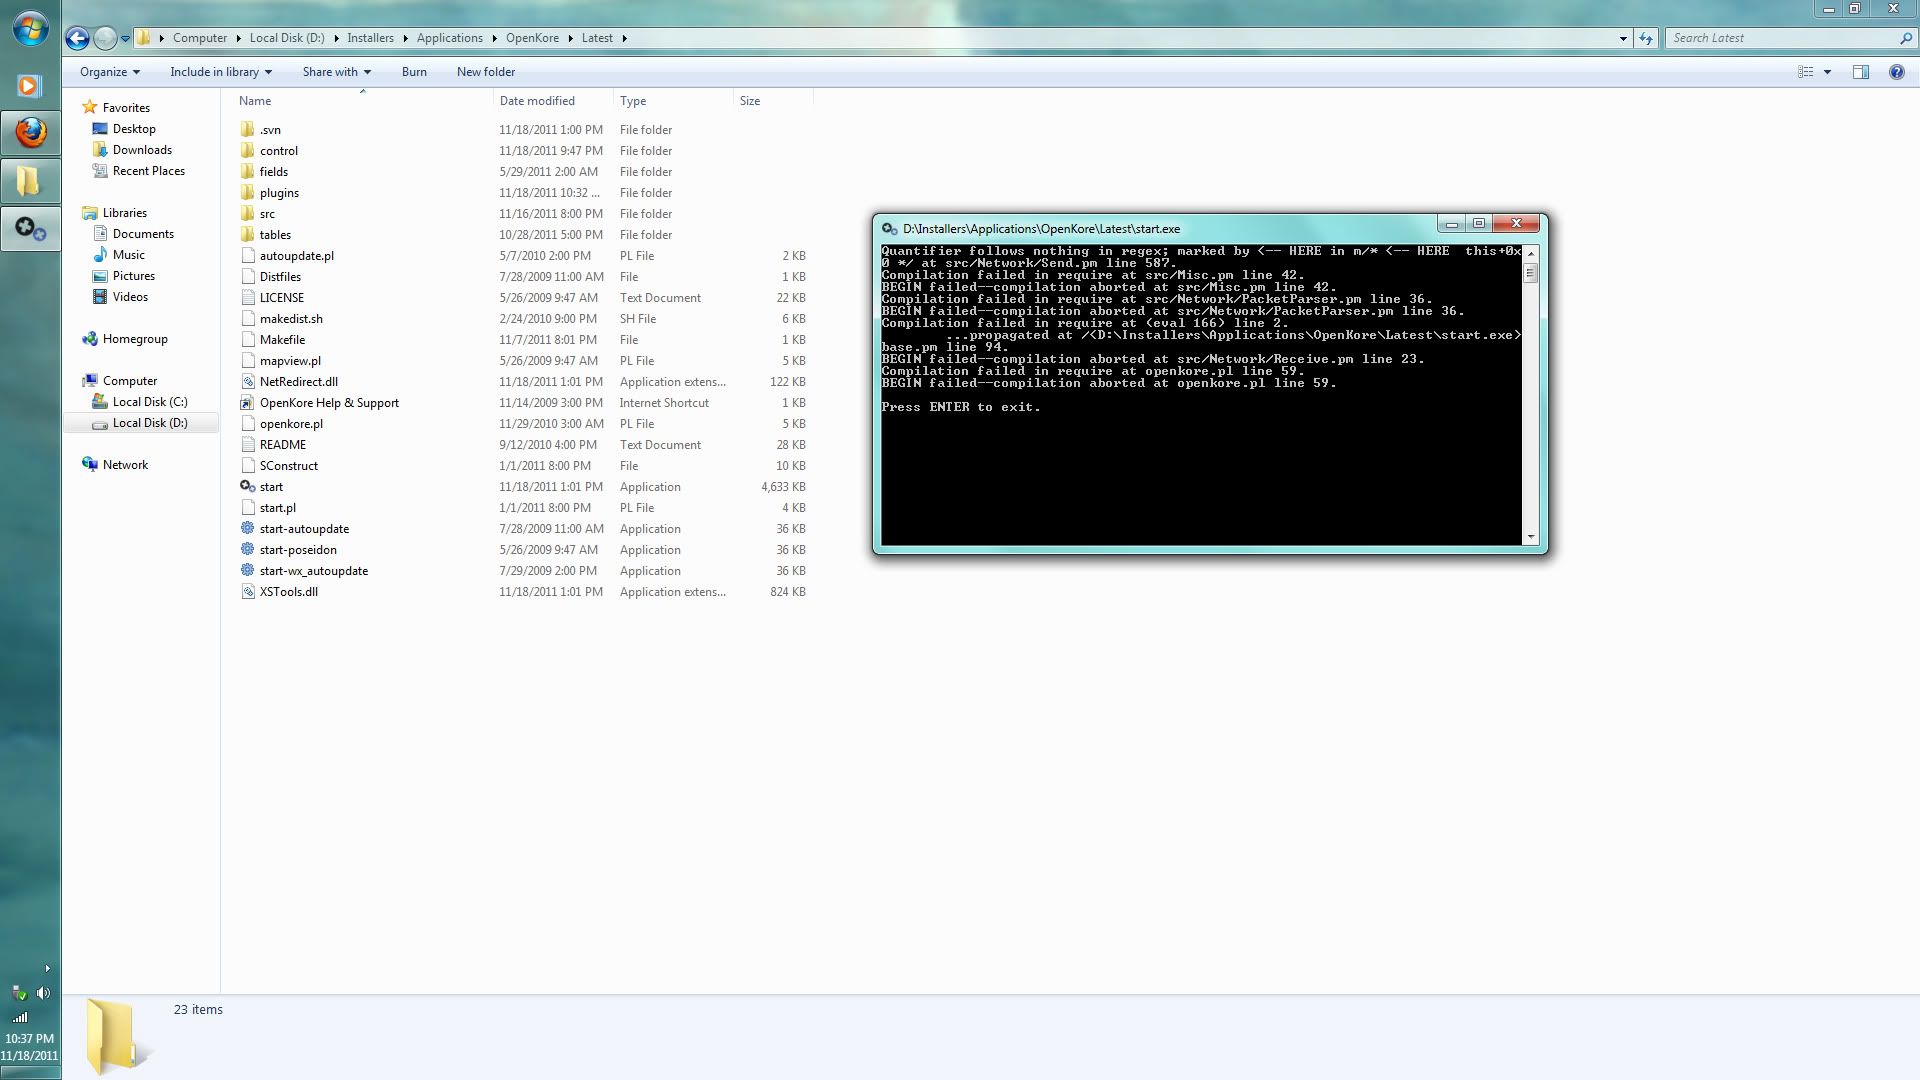Select the Windows Explorer taskbar icon

coord(29,181)
